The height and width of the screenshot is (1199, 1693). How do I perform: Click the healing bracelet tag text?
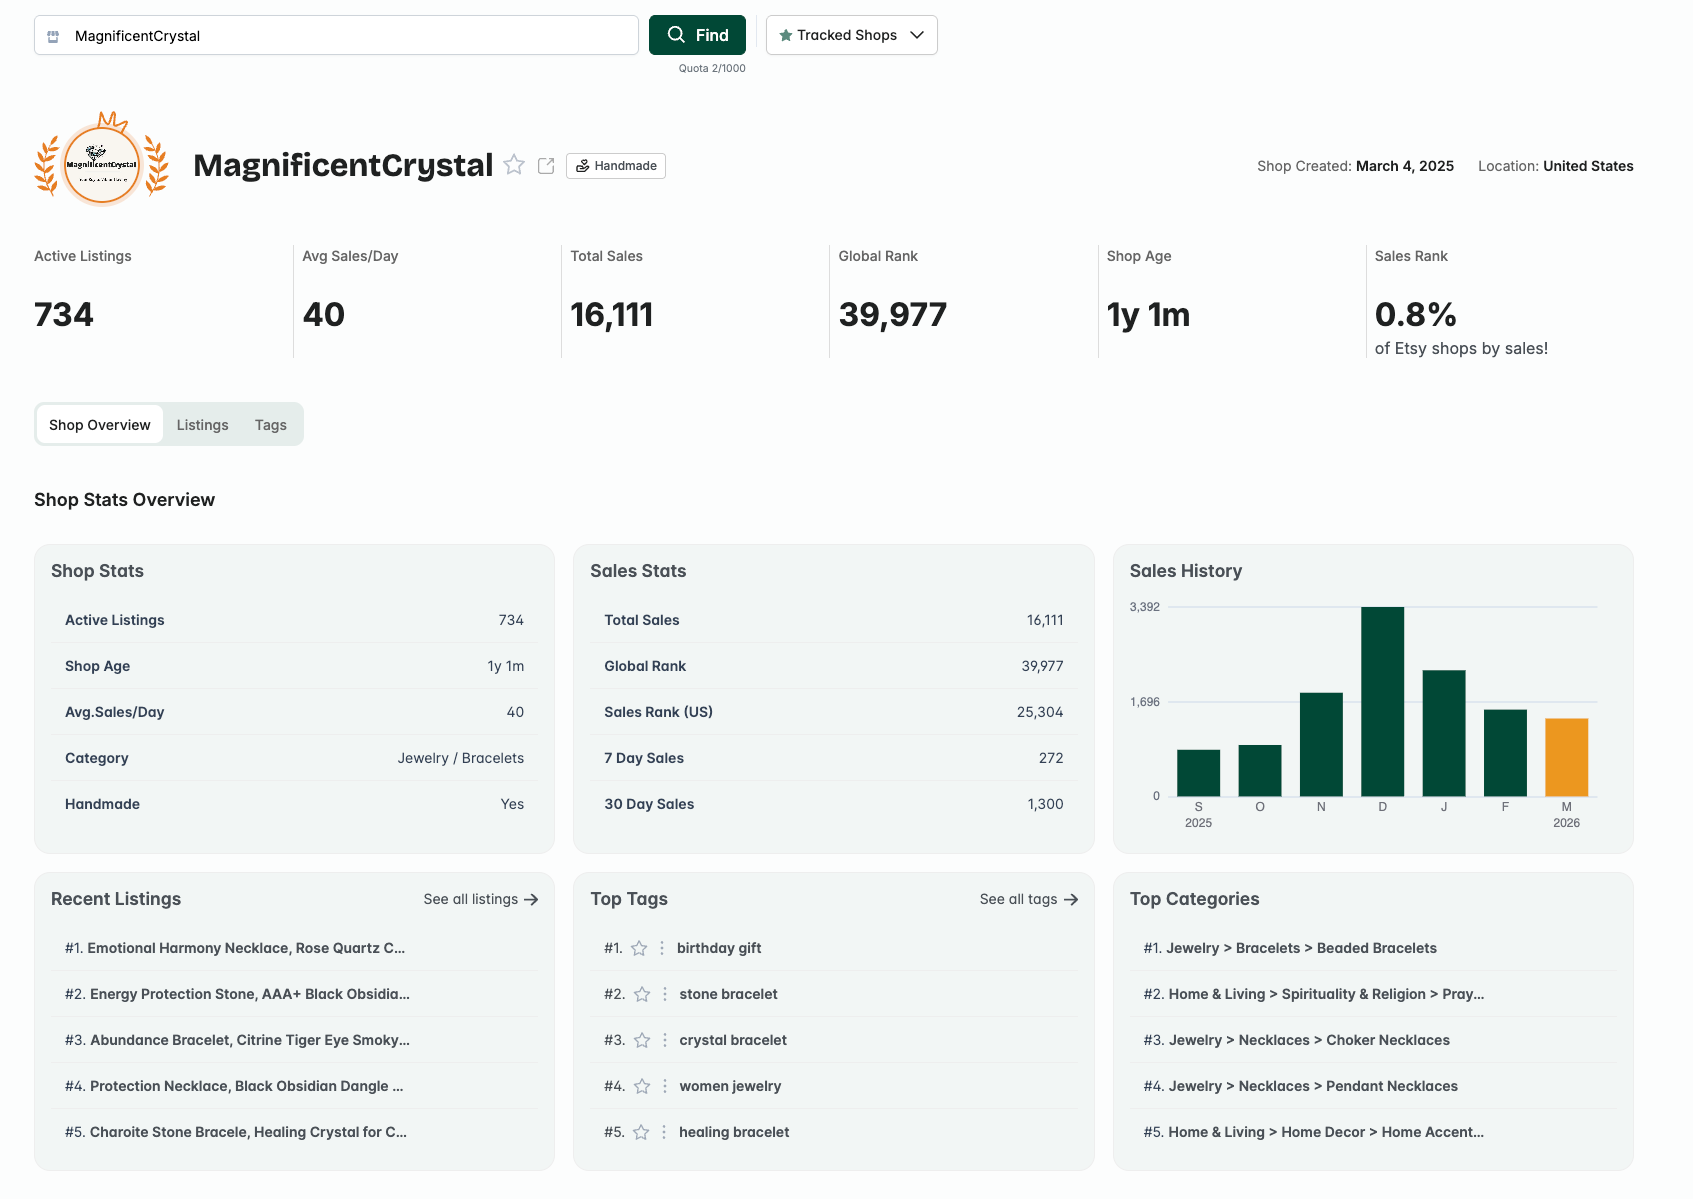point(734,1132)
